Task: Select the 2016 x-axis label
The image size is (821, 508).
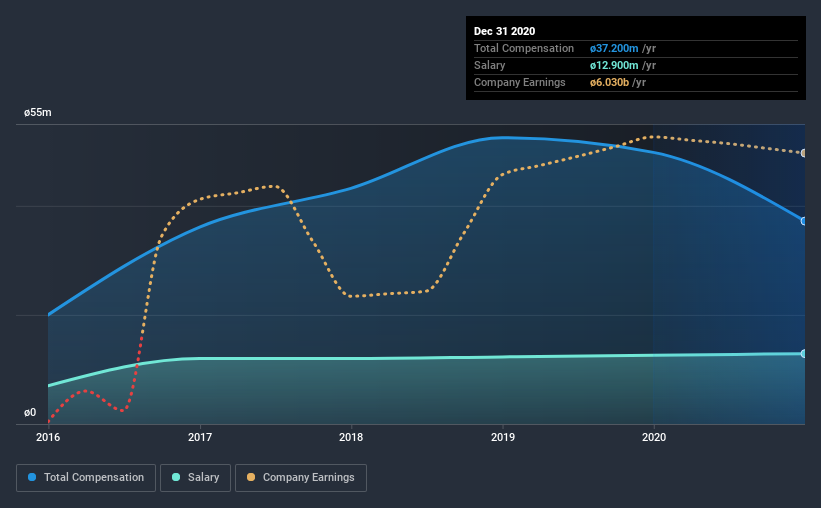Action: 48,437
